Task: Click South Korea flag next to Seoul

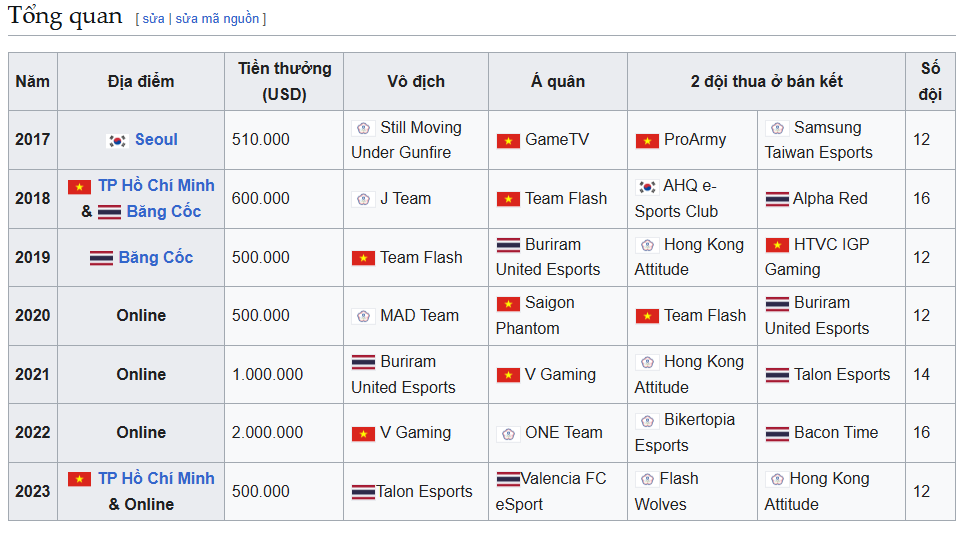Action: (x=117, y=141)
